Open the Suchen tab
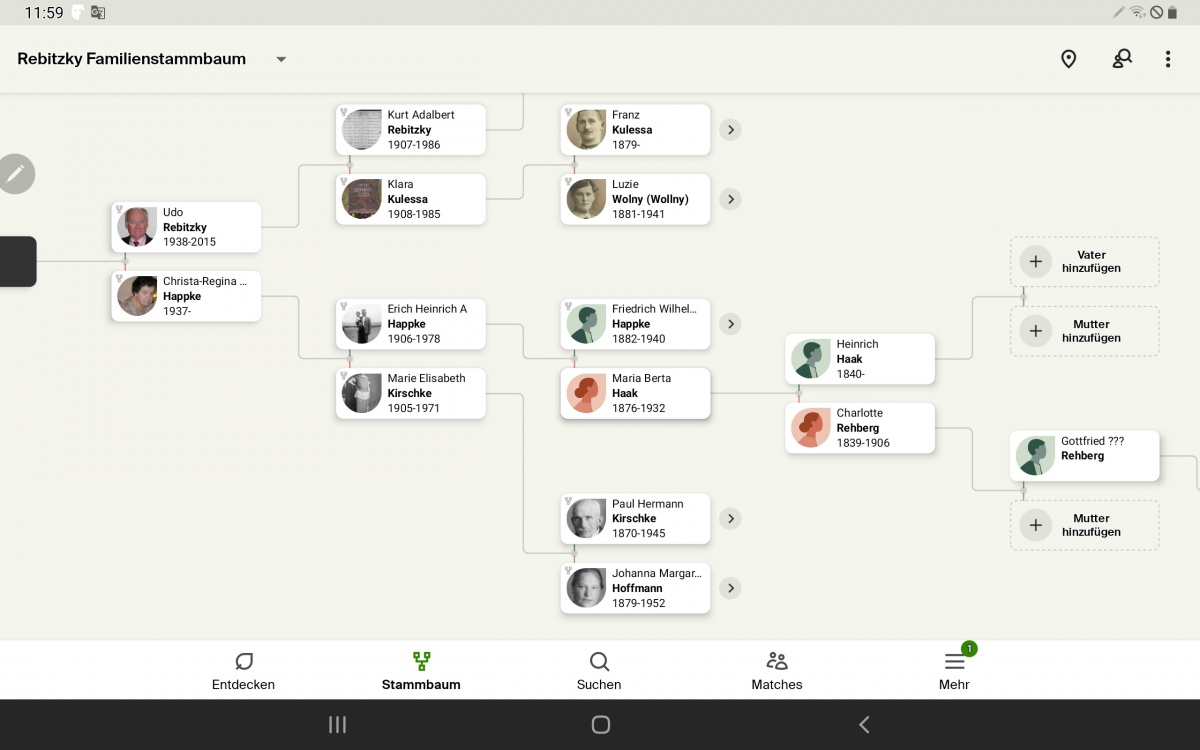 (x=599, y=671)
